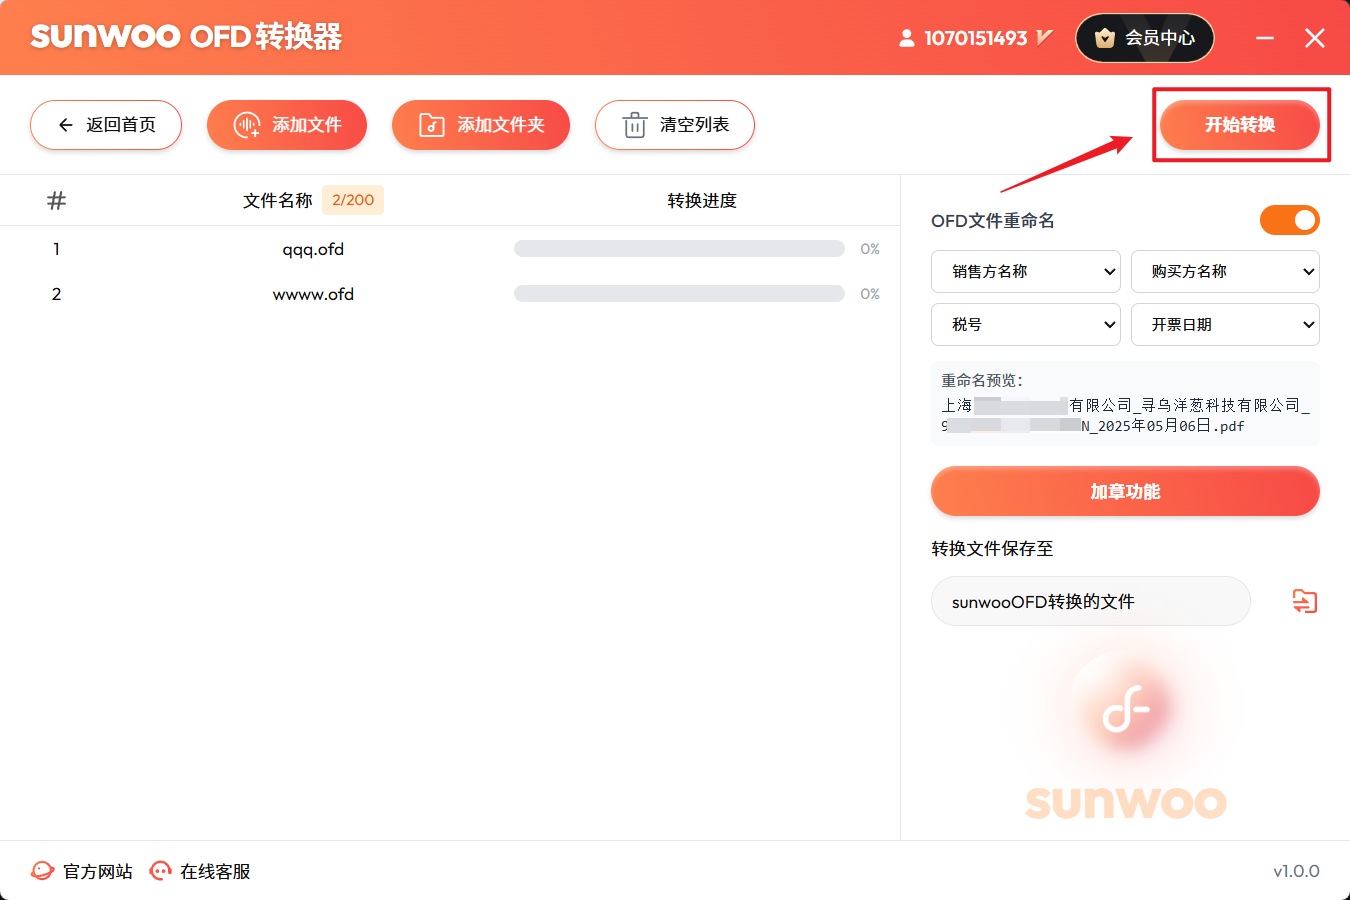Click progress bar of qqq.ofd
The image size is (1350, 900).
tap(679, 249)
